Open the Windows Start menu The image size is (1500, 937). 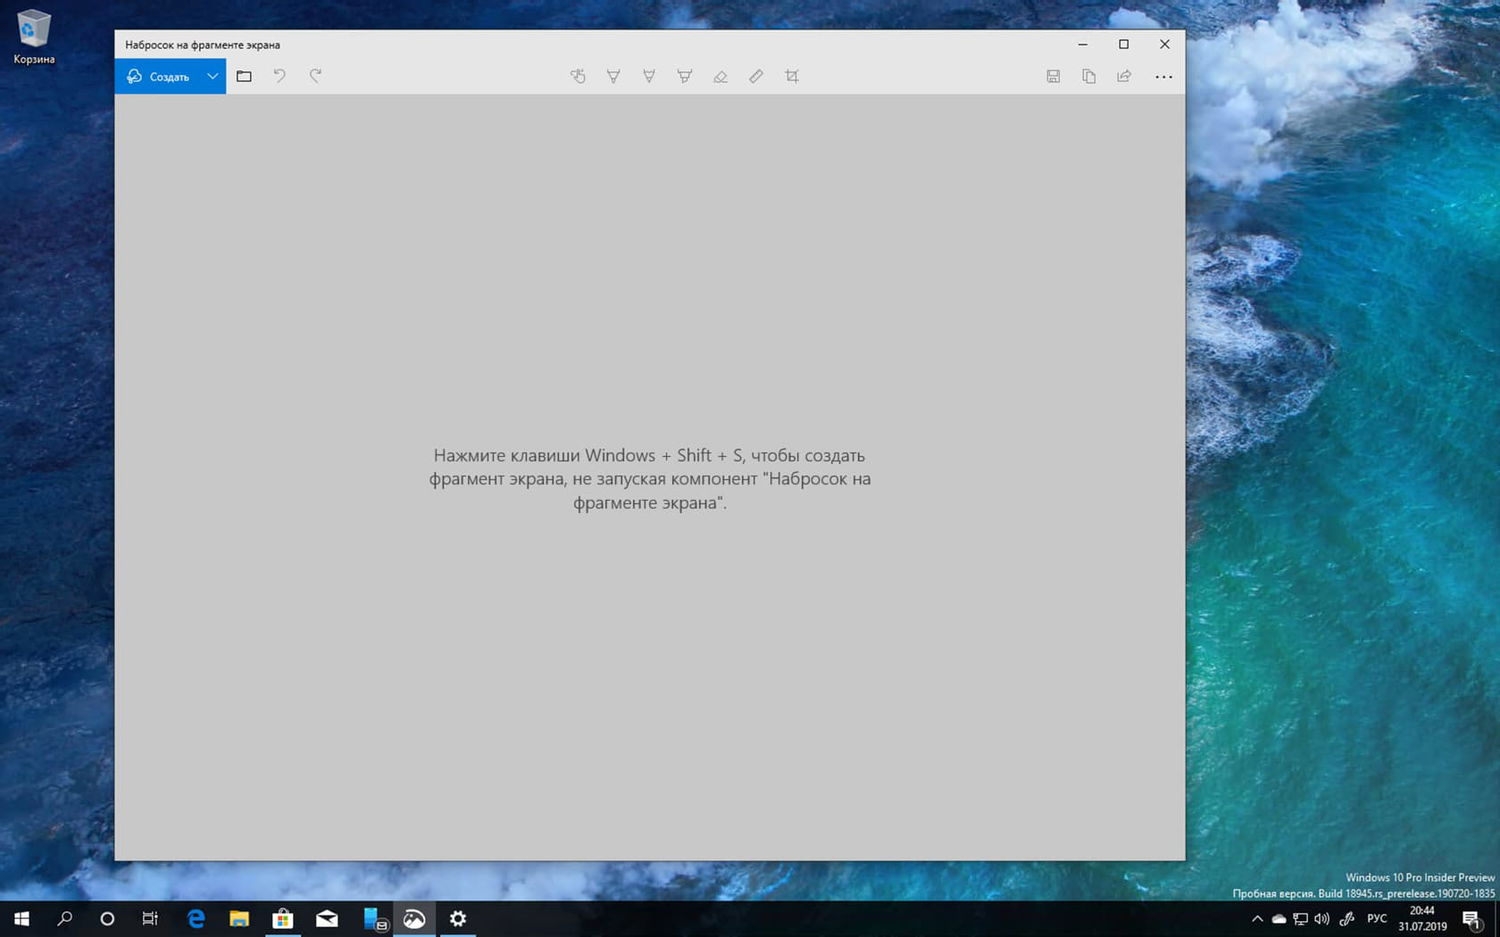22,919
